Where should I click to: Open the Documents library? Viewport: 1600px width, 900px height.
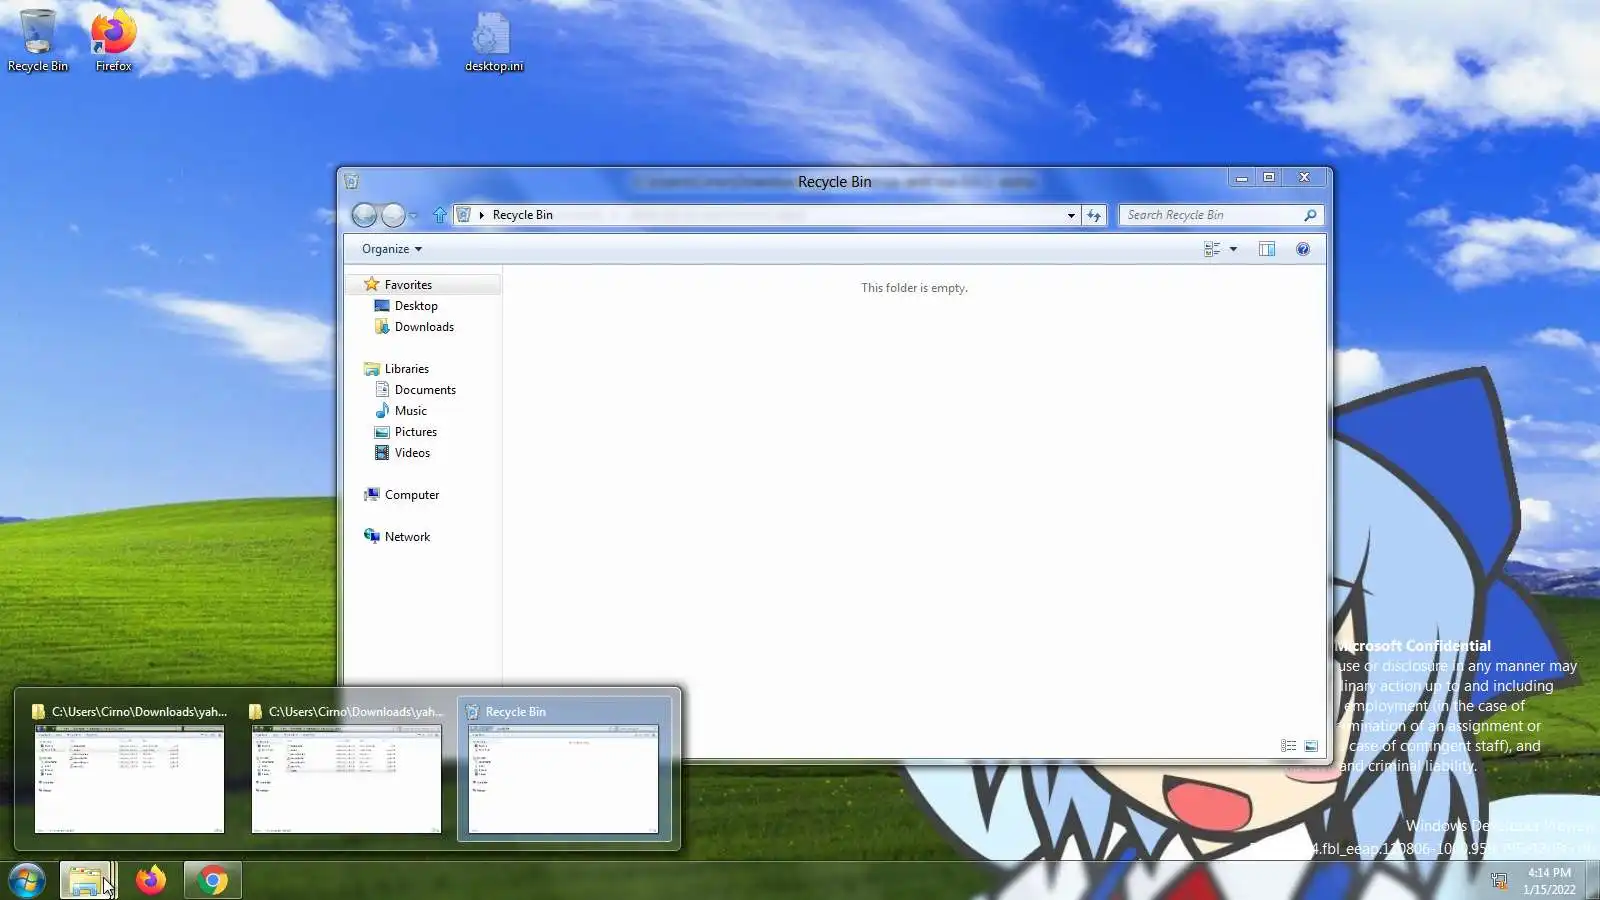pos(425,390)
